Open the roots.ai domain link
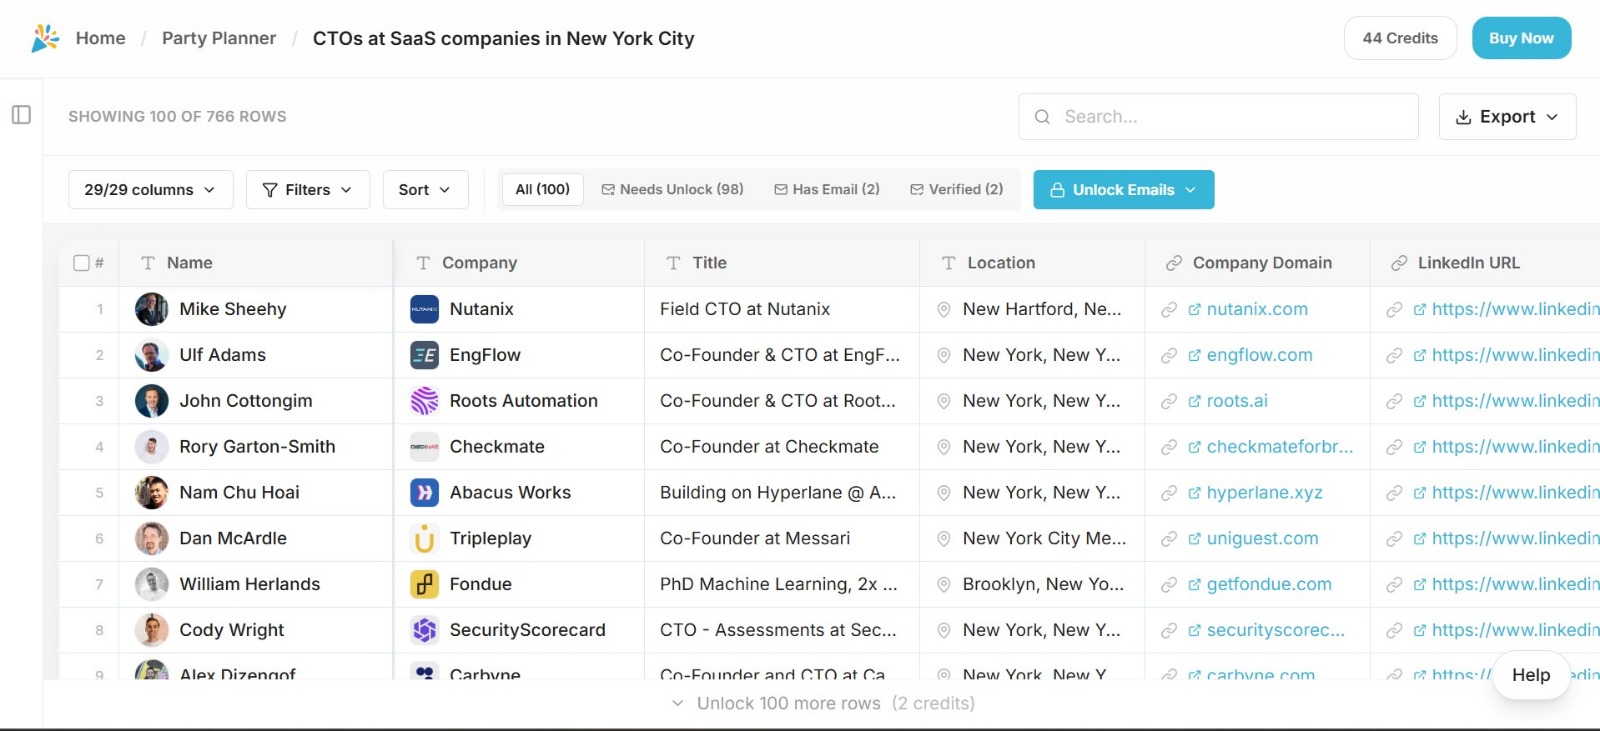 click(1236, 401)
